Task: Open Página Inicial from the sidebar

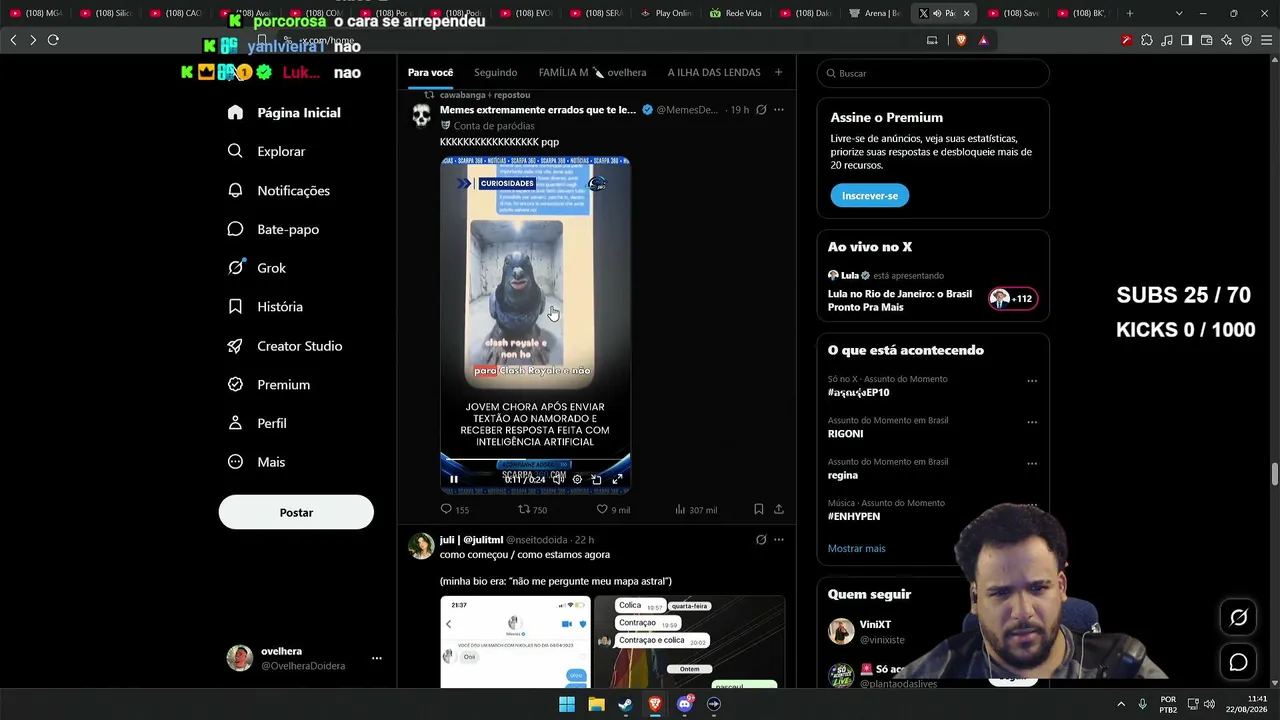Action: pos(284,113)
